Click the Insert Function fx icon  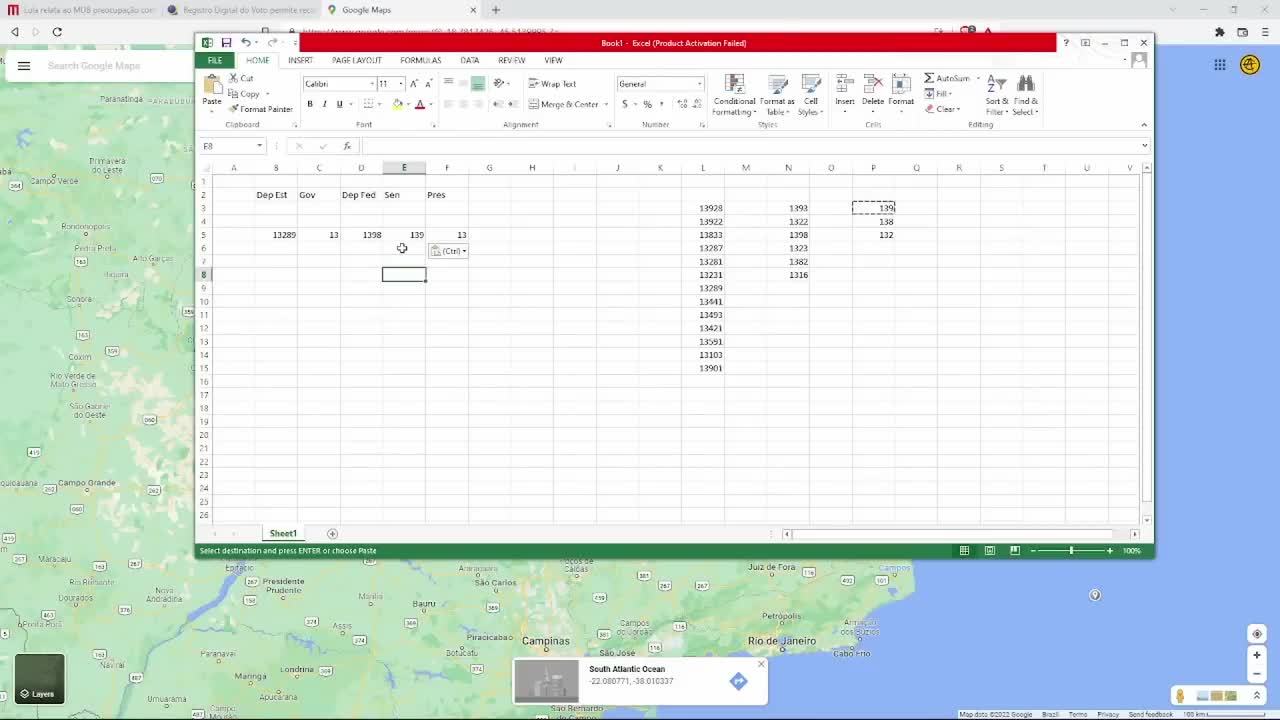[347, 146]
